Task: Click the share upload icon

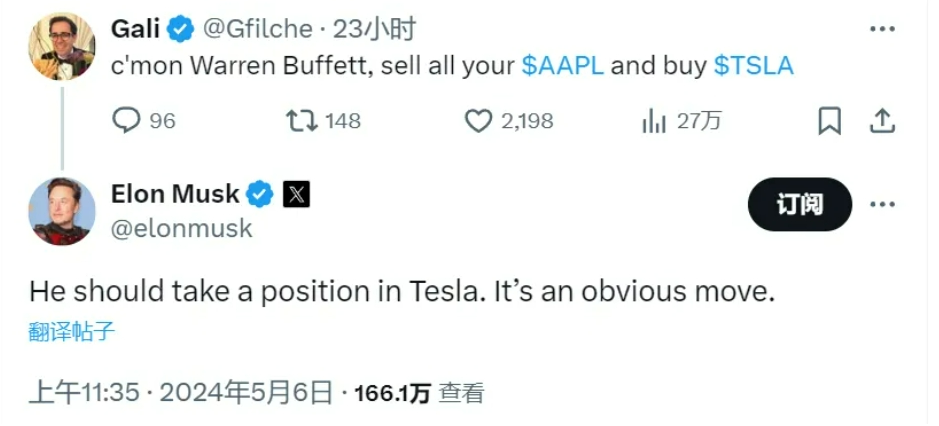Action: pyautogui.click(x=881, y=121)
